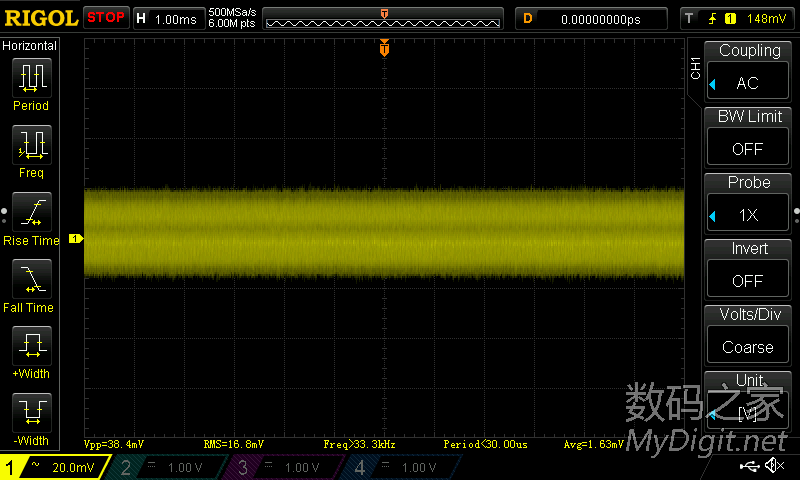The image size is (800, 480).
Task: Toggle the muted sound speaker icon
Action: (x=774, y=465)
